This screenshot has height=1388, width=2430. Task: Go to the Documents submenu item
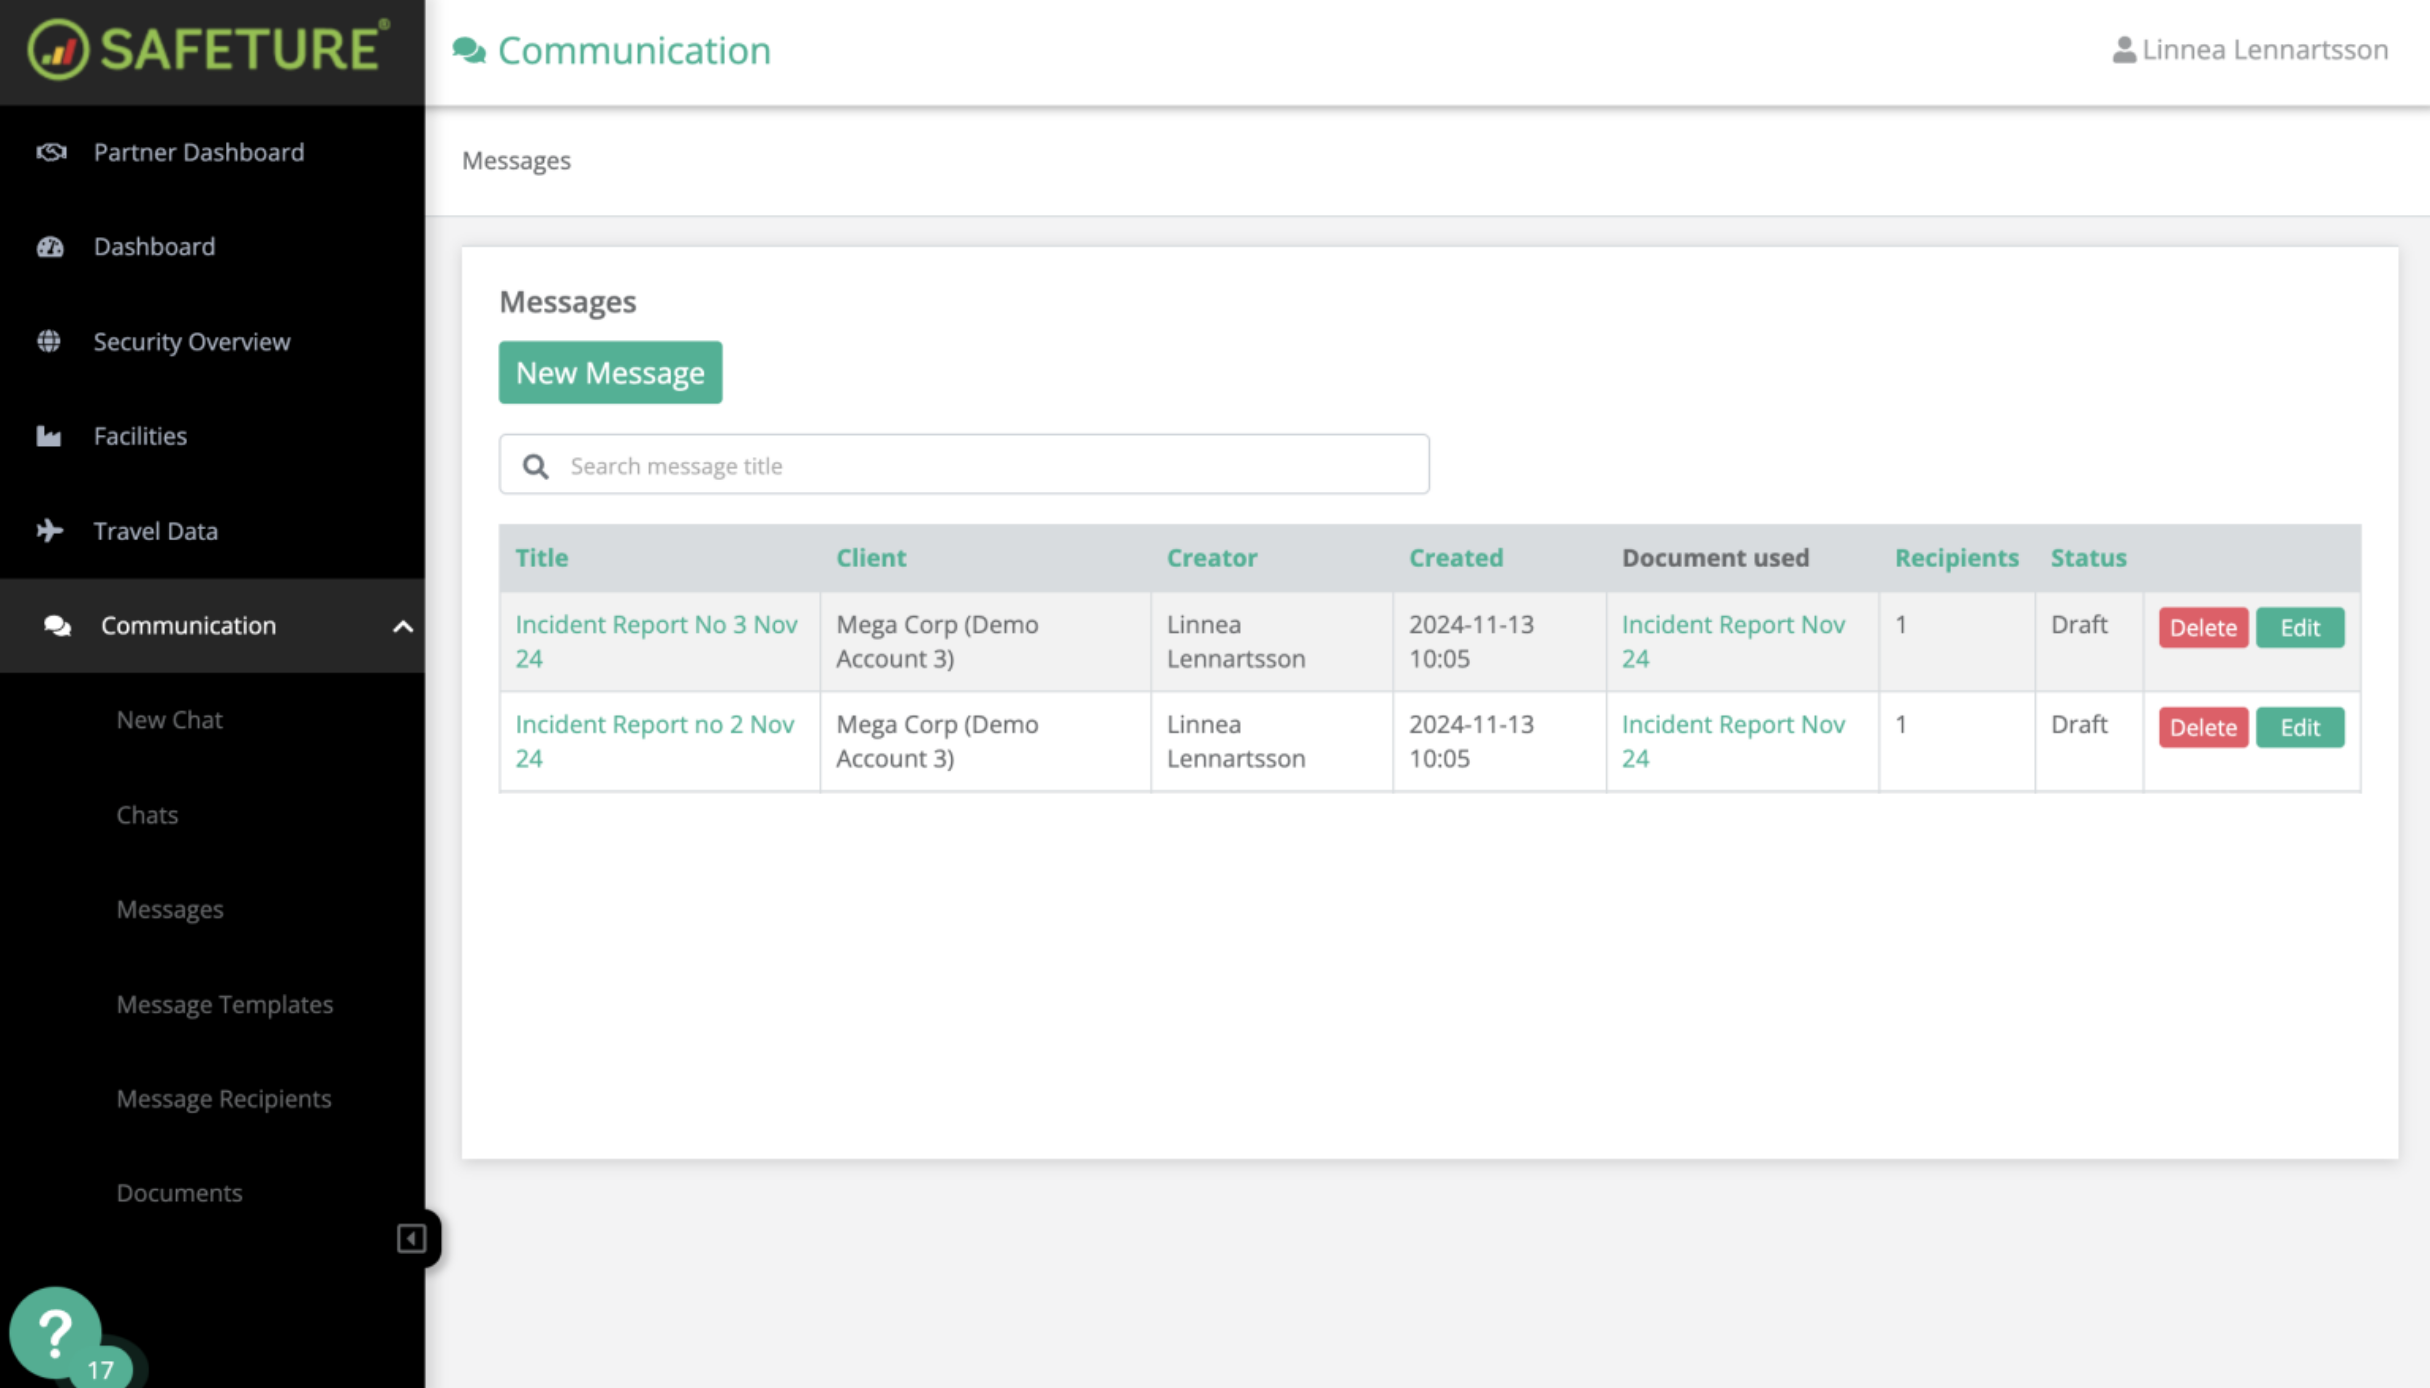(x=179, y=1192)
